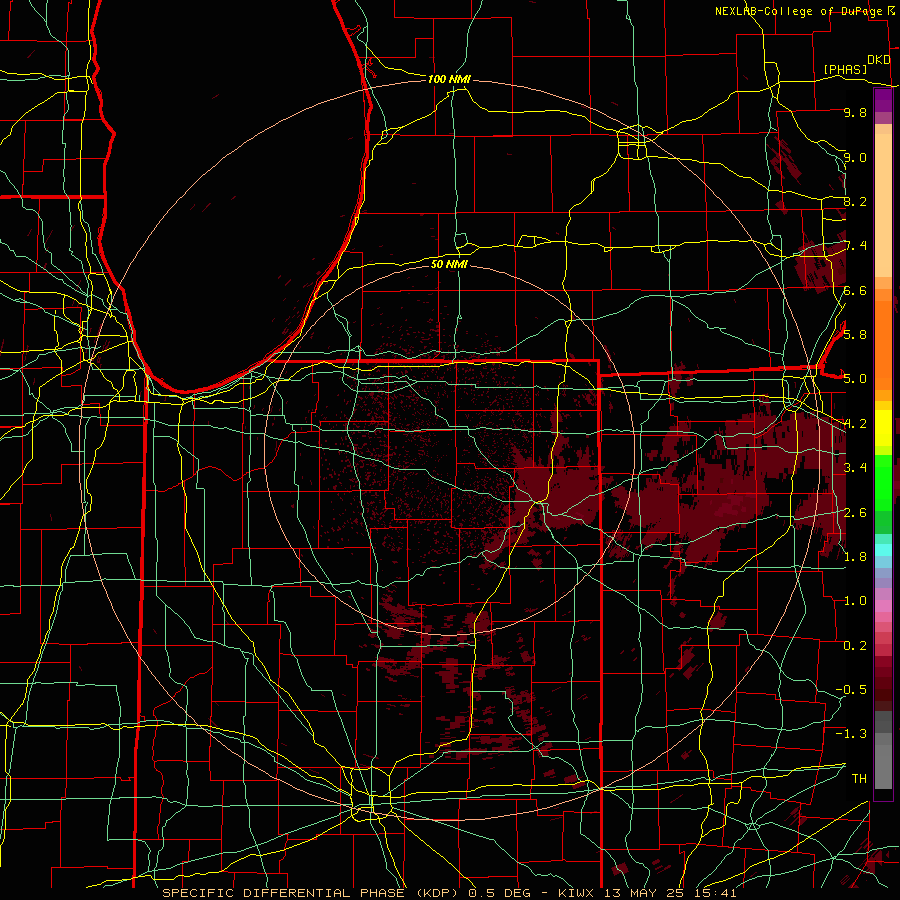Select the pink band in the color bar
The image size is (900, 900).
[x=883, y=606]
